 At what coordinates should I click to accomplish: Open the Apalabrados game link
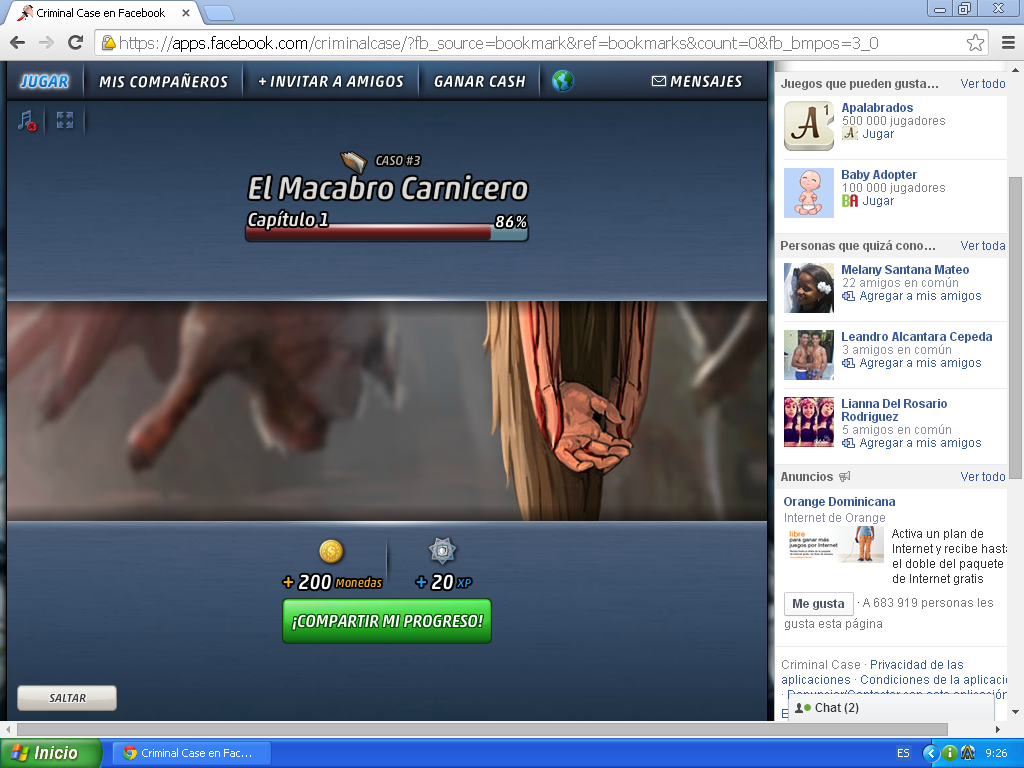877,108
